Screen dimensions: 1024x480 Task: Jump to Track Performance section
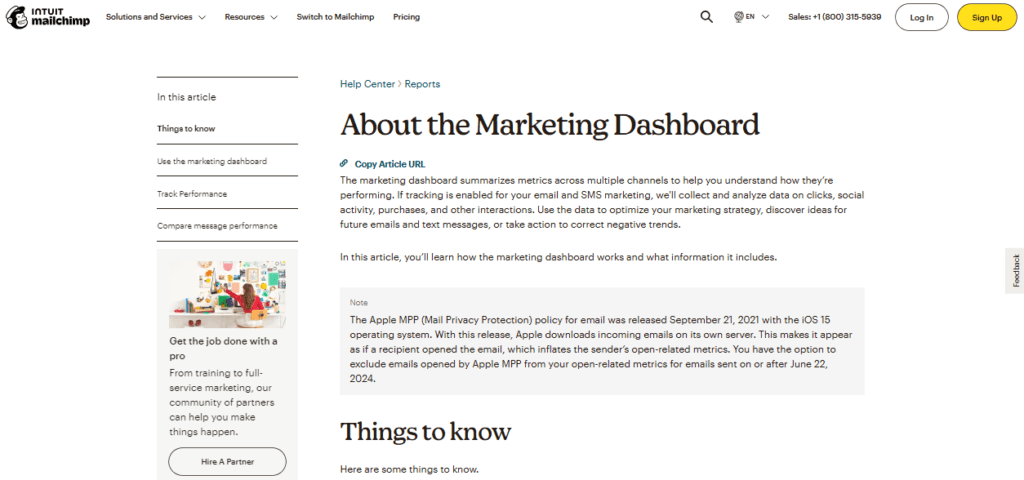pos(192,194)
